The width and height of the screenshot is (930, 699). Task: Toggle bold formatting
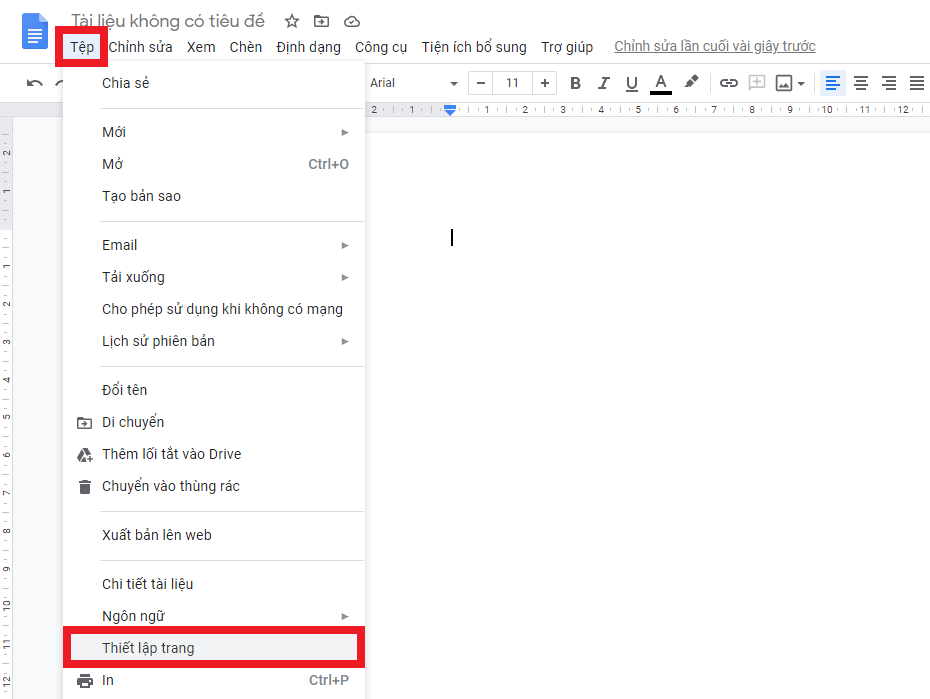[x=575, y=83]
